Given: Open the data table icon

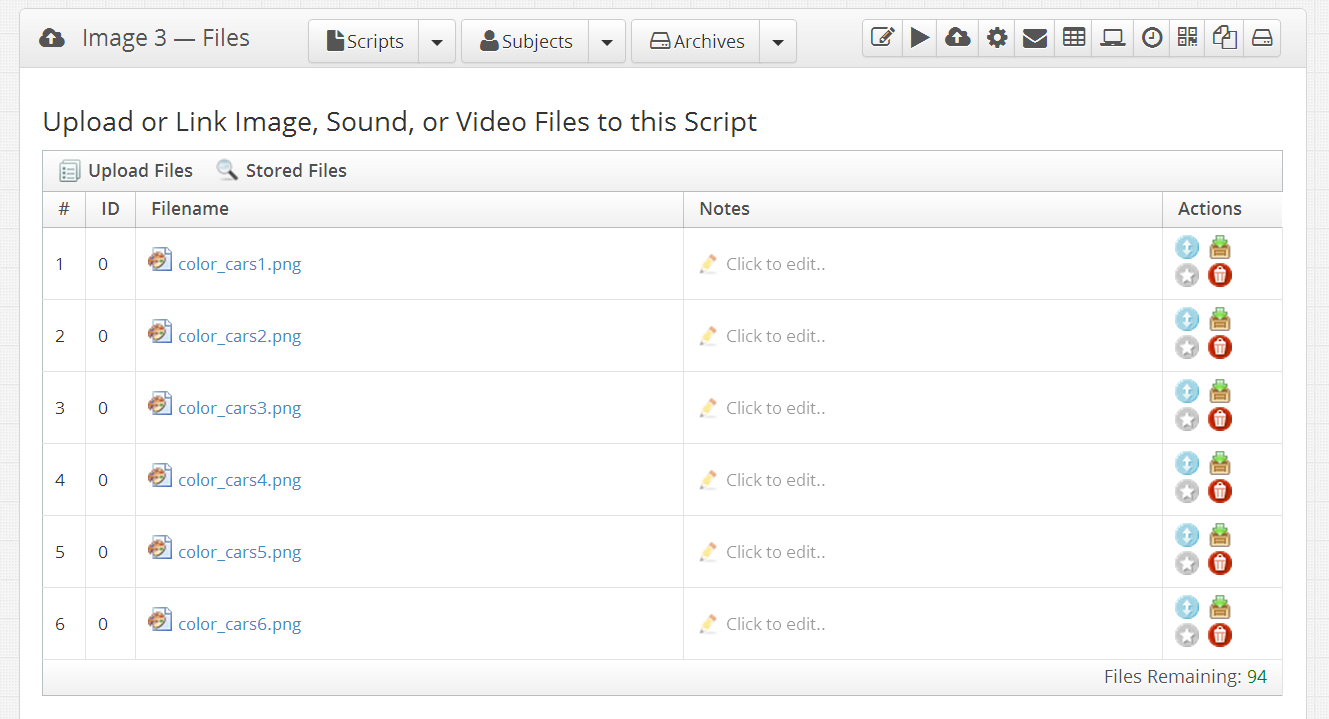Looking at the screenshot, I should (1072, 37).
